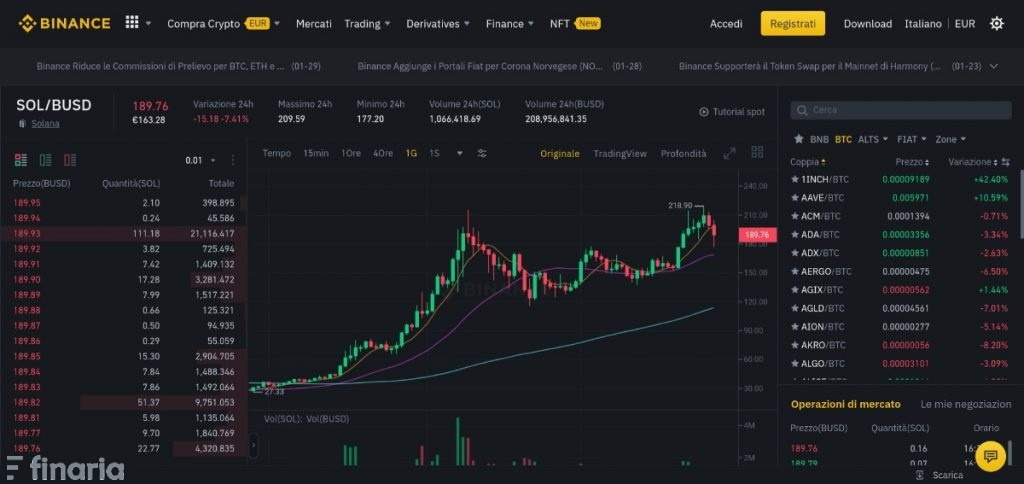Click Accedi login link
Image resolution: width=1024 pixels, height=484 pixels.
[726, 24]
